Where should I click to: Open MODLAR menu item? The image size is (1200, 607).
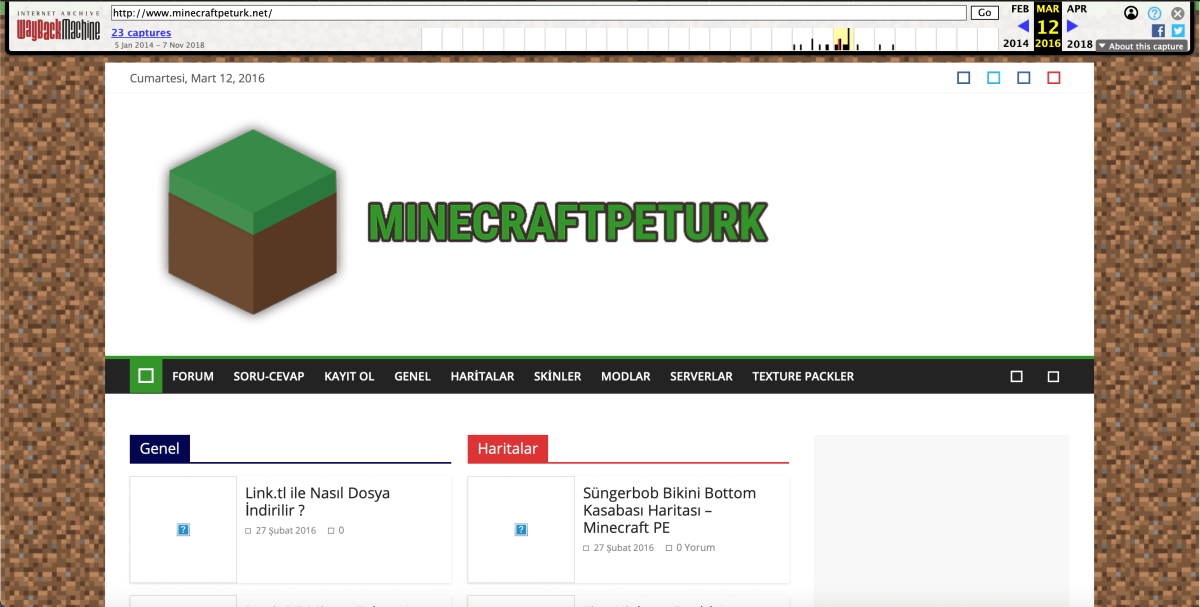(x=626, y=377)
